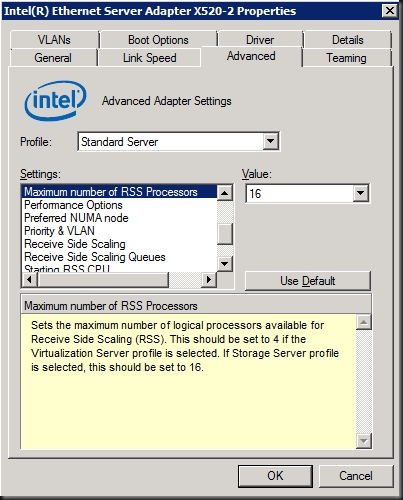Open the Boot Options tab

pyautogui.click(x=158, y=40)
